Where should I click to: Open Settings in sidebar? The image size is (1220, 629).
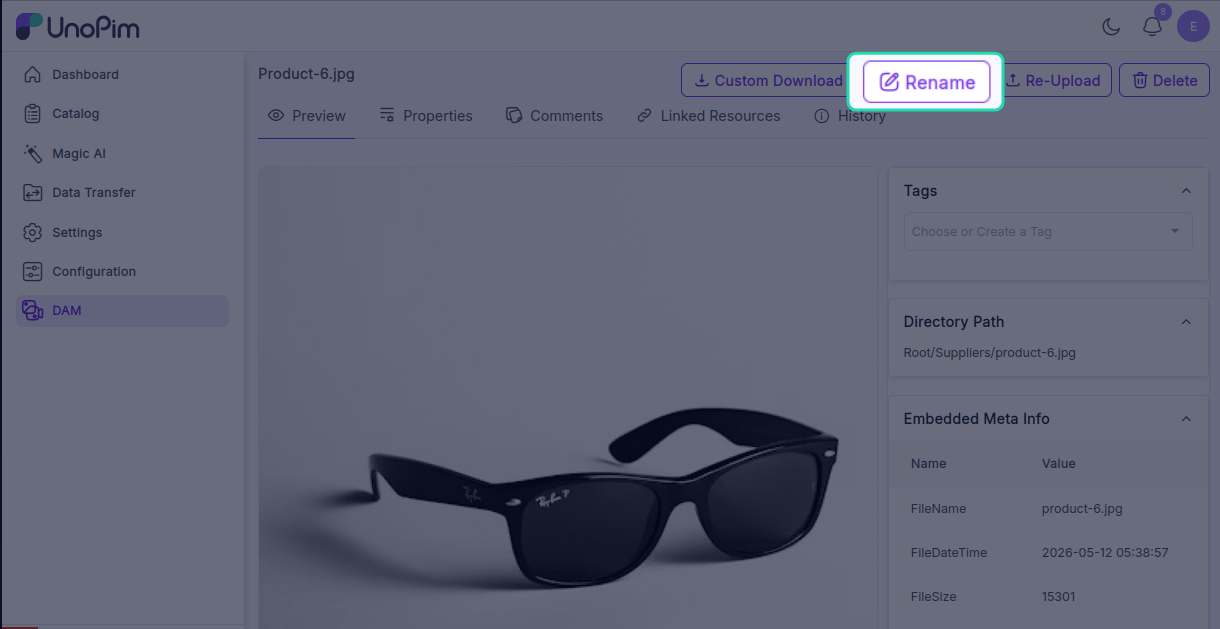[122, 232]
